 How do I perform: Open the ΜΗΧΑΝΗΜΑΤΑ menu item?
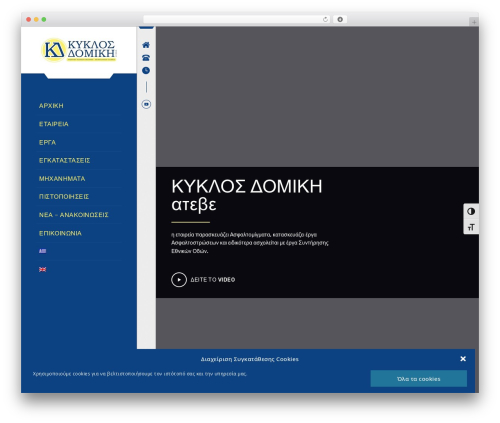click(x=62, y=179)
